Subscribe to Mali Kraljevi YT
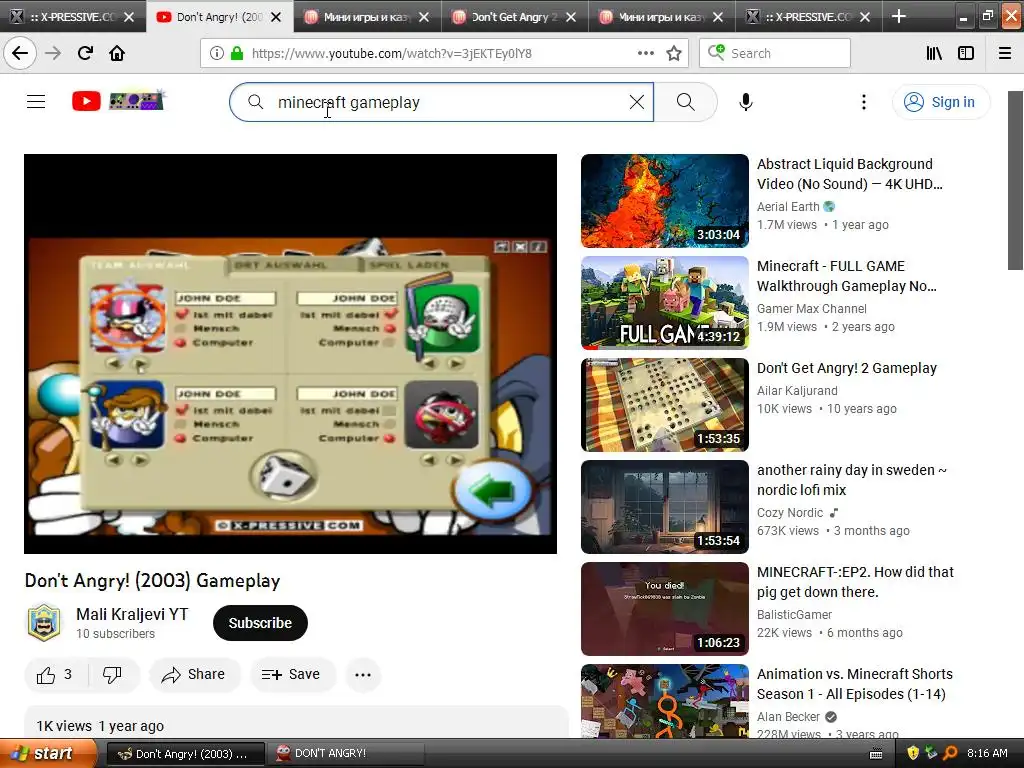Viewport: 1024px width, 768px height. click(260, 623)
